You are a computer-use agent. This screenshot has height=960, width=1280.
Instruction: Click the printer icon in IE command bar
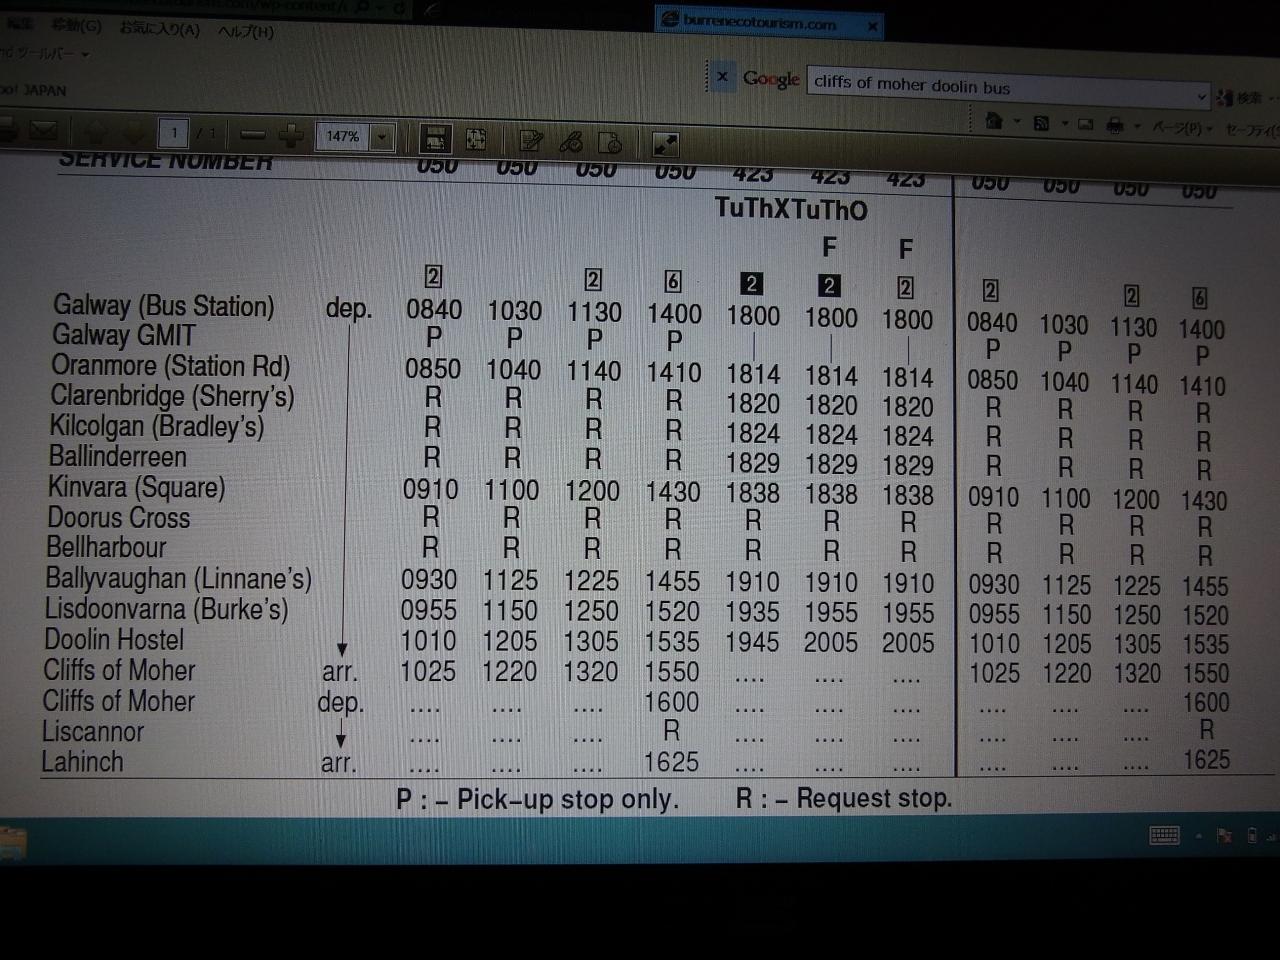(x=1115, y=127)
